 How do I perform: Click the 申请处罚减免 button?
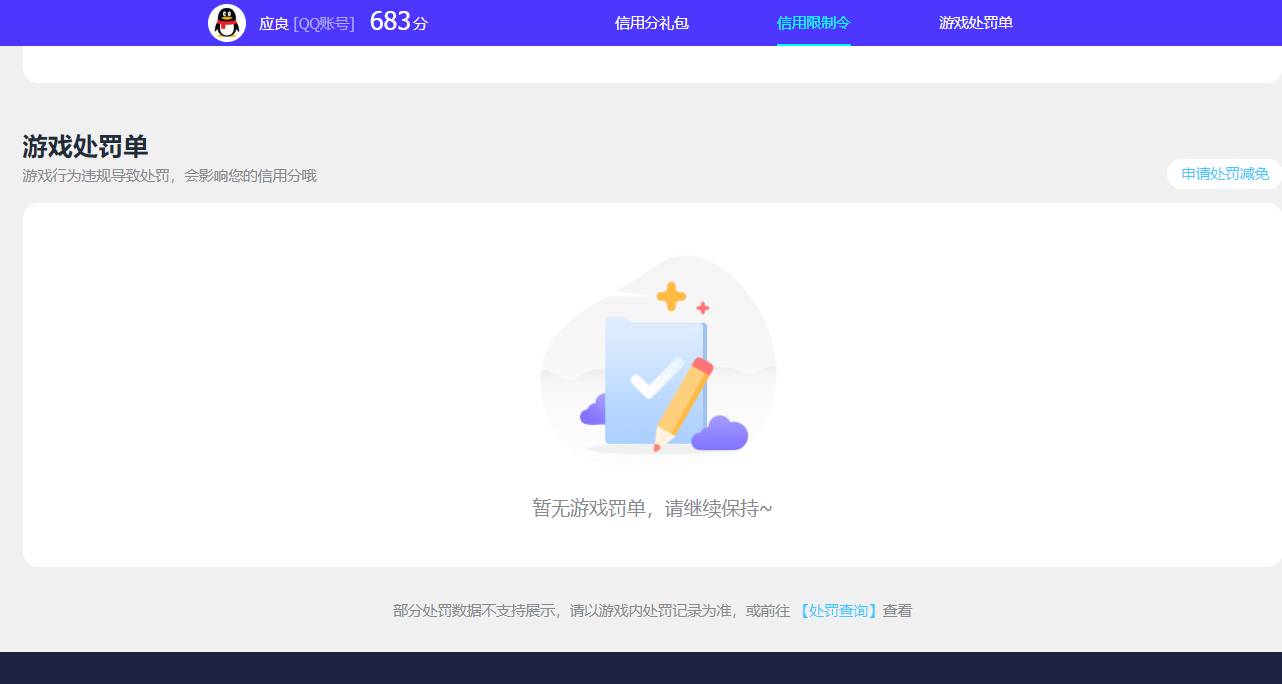click(1224, 173)
